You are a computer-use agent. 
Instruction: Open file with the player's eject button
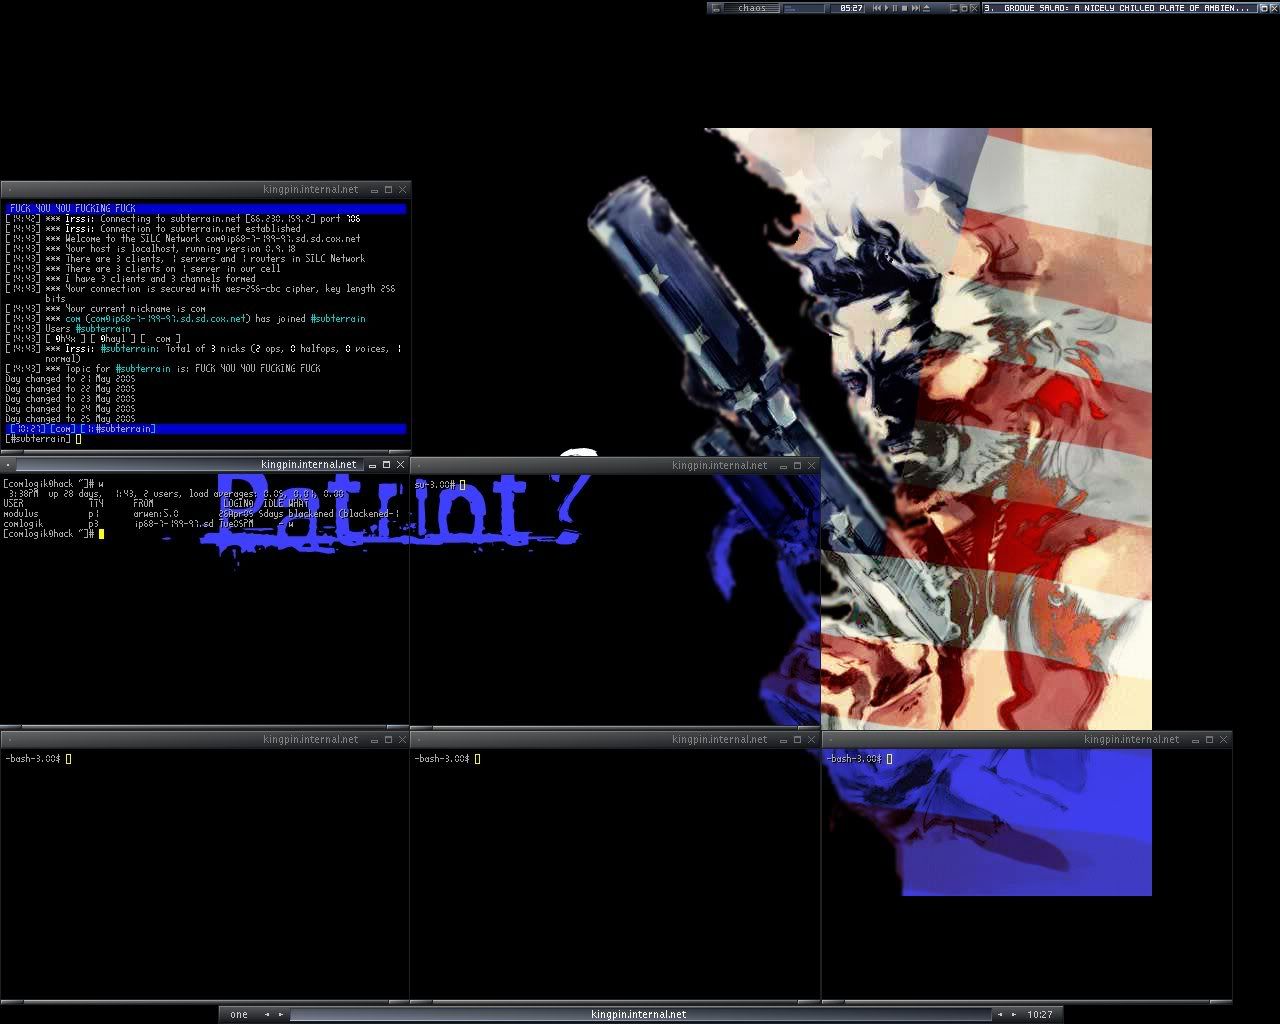click(926, 8)
